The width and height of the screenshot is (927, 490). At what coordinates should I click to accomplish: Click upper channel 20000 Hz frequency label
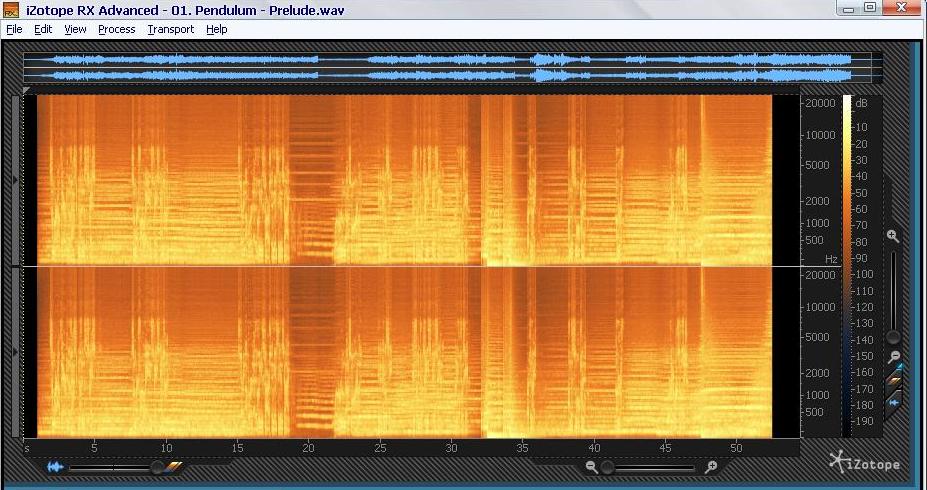click(x=821, y=103)
